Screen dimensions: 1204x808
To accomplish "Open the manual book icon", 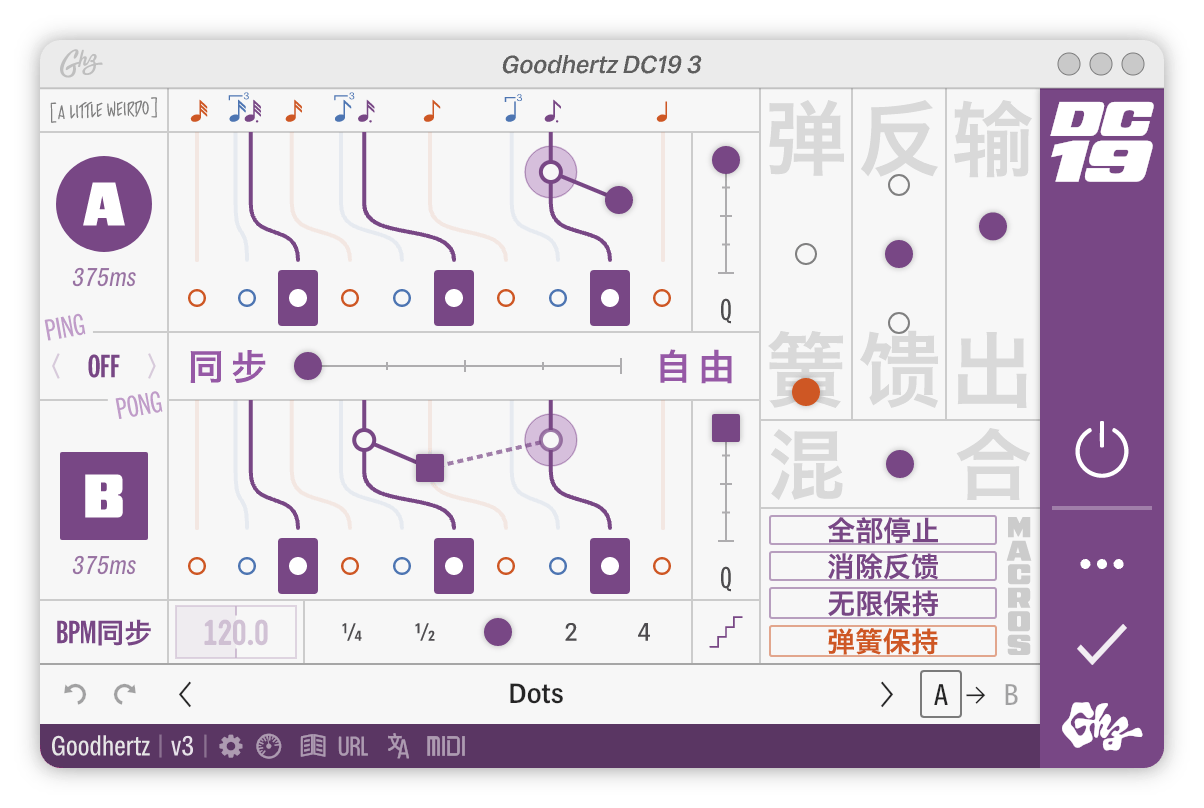I will (x=313, y=746).
